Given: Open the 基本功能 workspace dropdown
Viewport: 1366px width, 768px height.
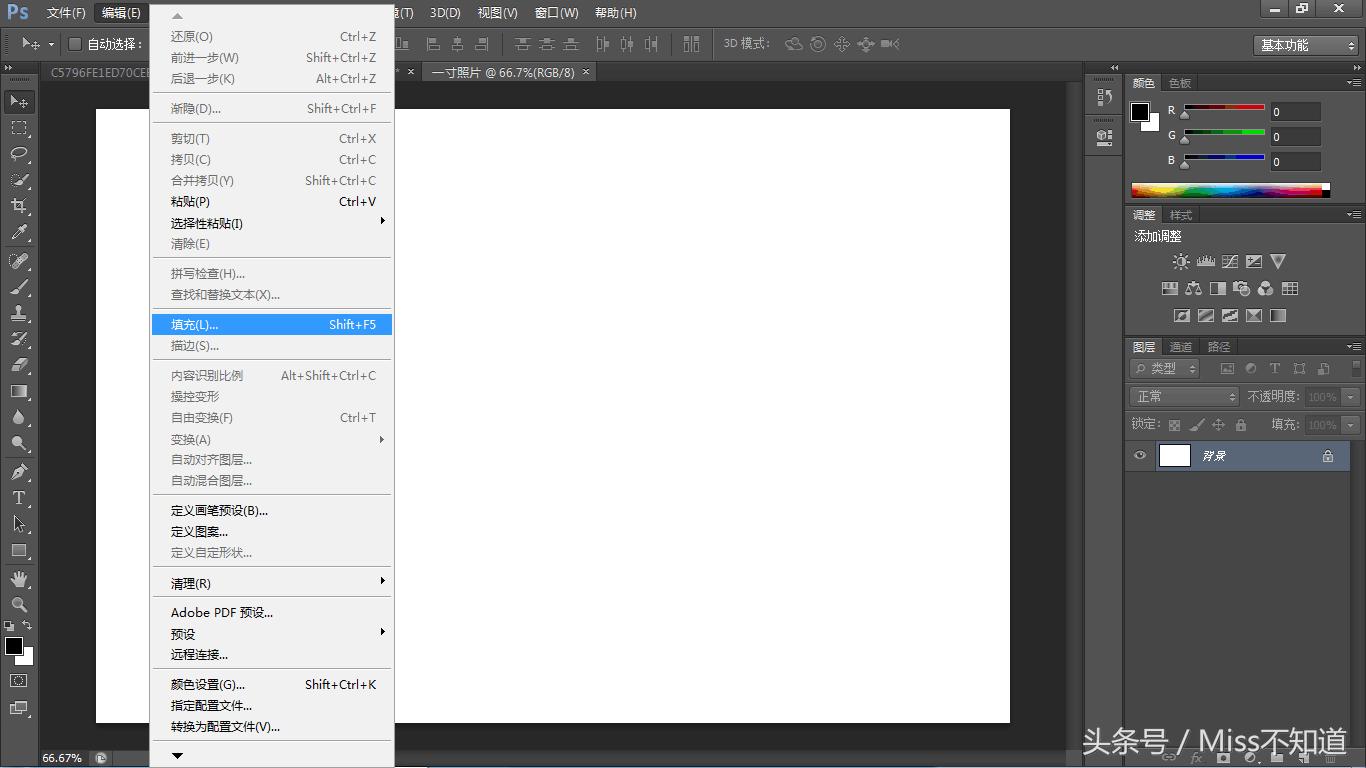Looking at the screenshot, I should point(1306,45).
